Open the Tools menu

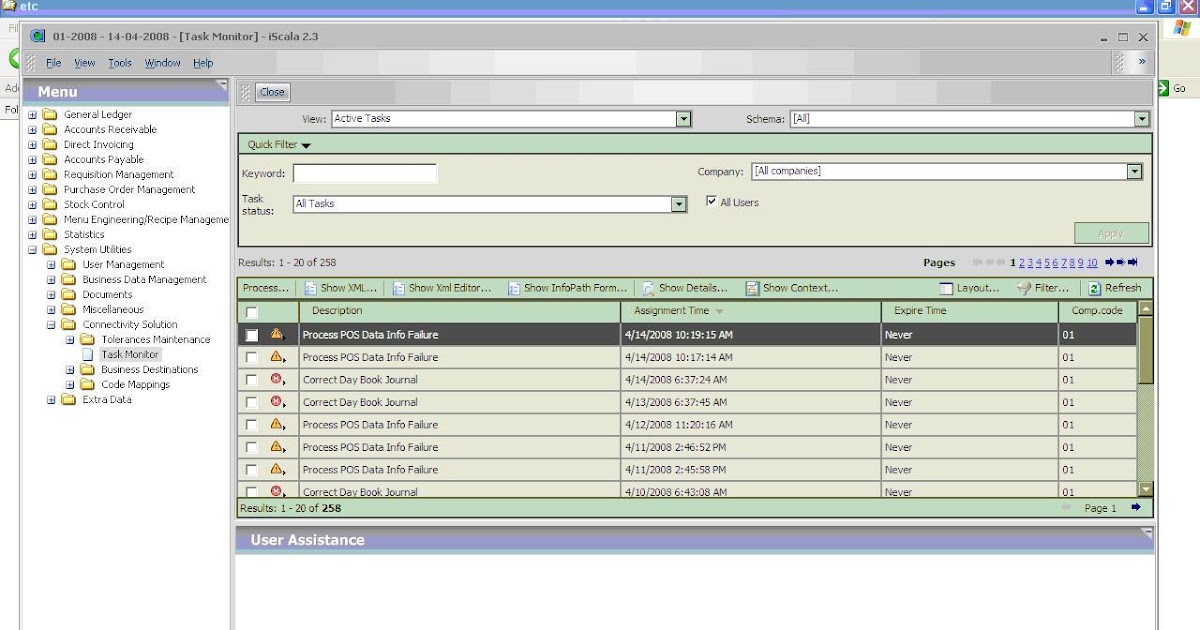click(119, 62)
